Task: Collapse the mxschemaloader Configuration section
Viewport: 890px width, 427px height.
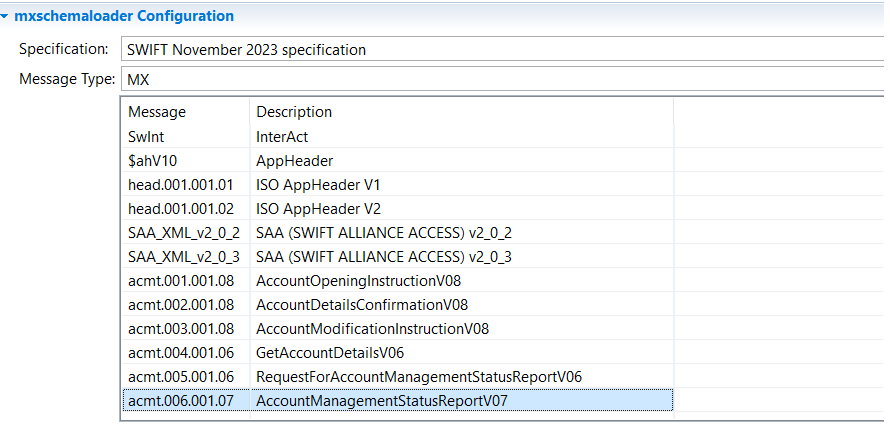Action: 6,17
